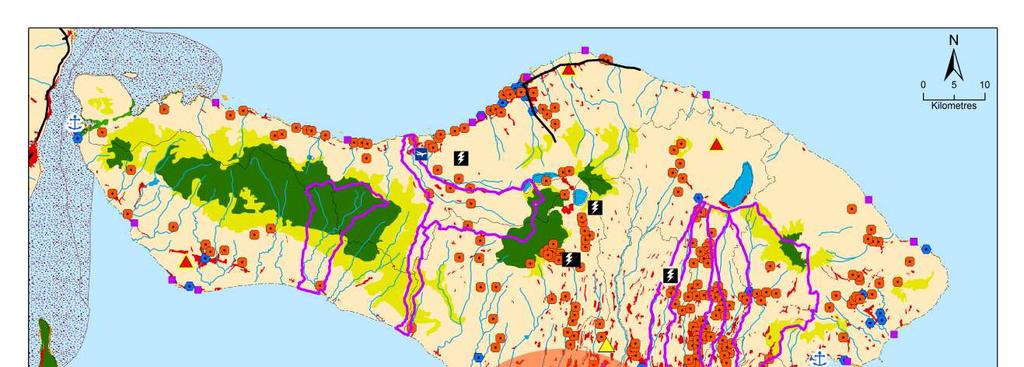Viewport: 1024px width, 367px height.
Task: Select the lightning icon left of purple catchments
Action: 670,276
